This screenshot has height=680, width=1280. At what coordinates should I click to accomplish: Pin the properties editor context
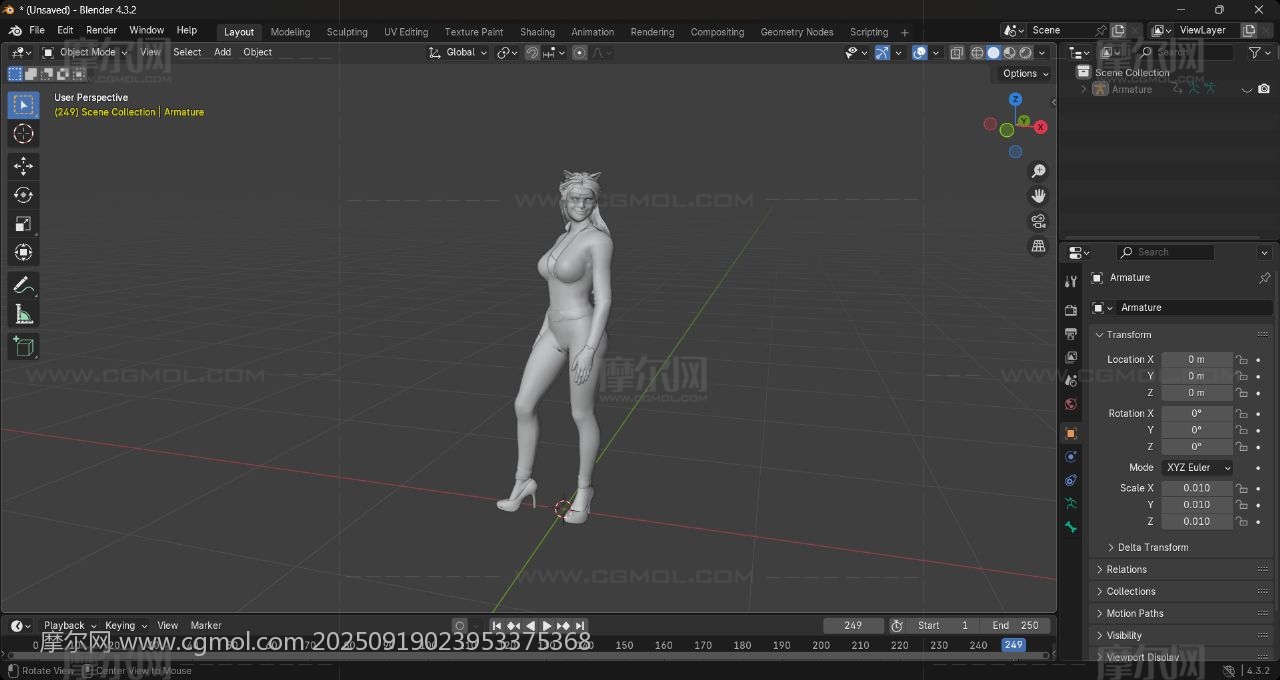(x=1264, y=278)
